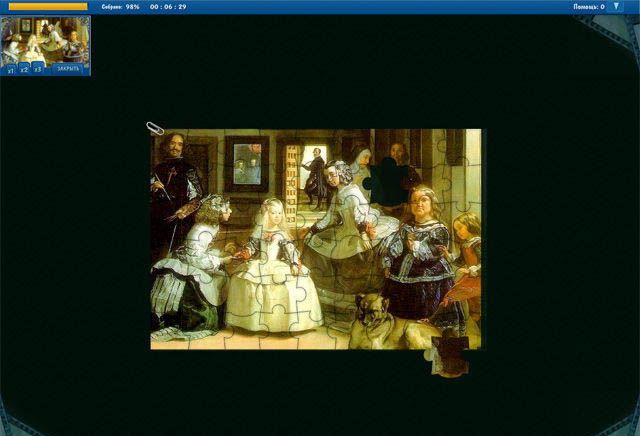
Task: Click the loose puzzle piece below the painting
Action: click(x=450, y=357)
